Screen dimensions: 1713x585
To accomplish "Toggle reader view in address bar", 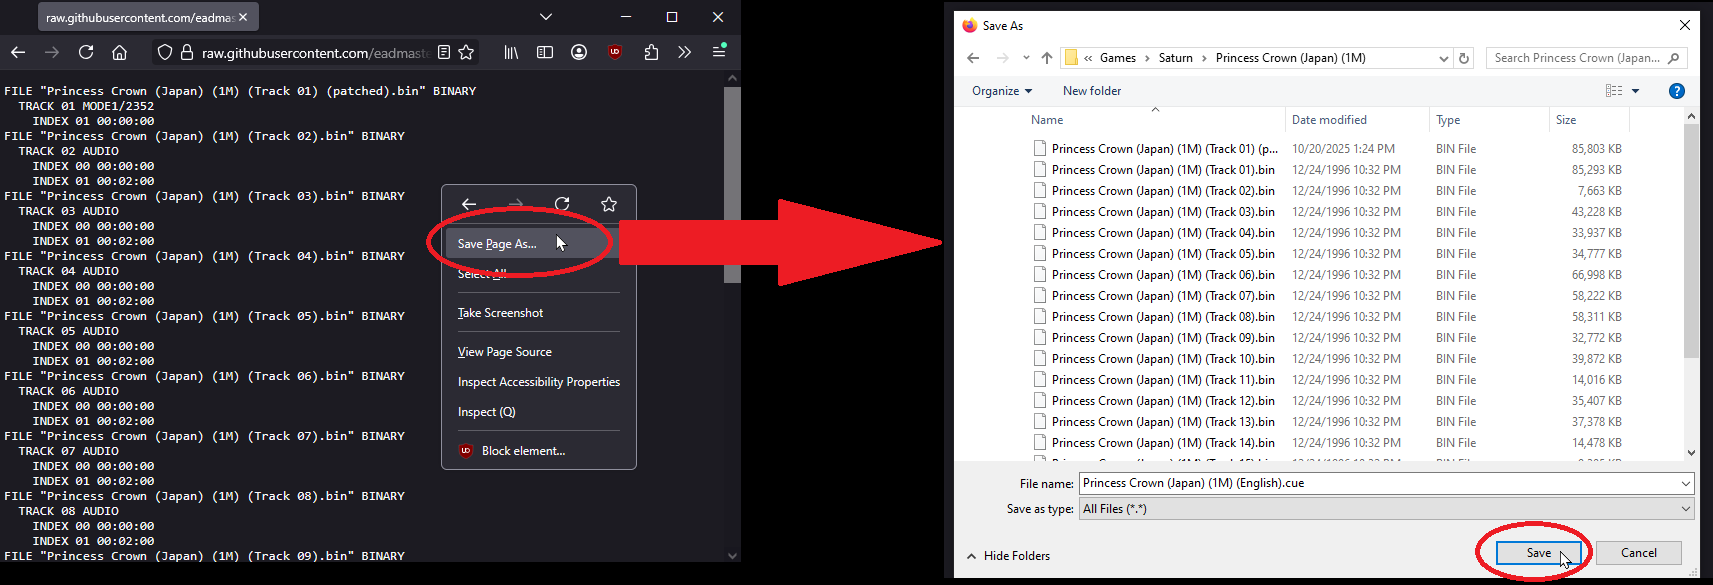I will click(444, 52).
